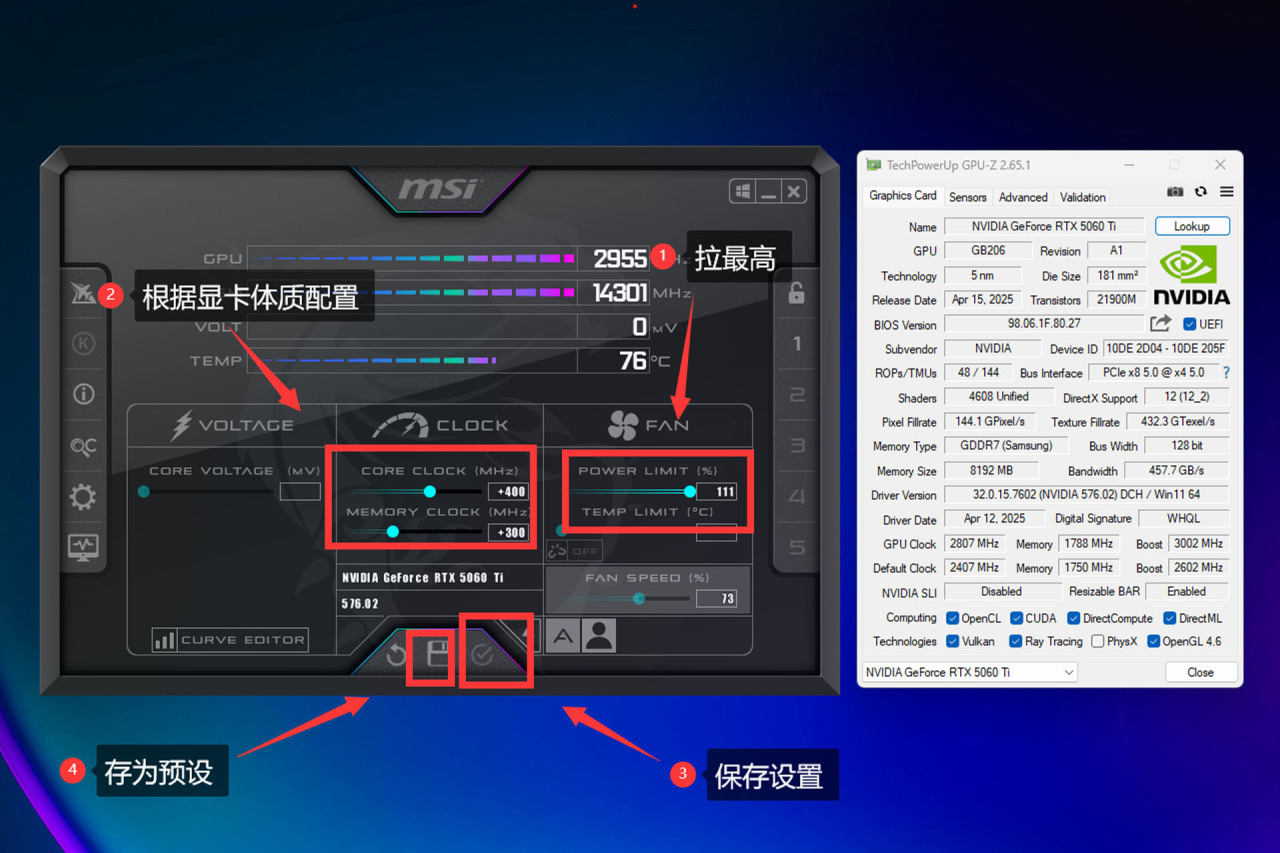
Task: Open Kombustor via the K icon
Action: tap(83, 344)
